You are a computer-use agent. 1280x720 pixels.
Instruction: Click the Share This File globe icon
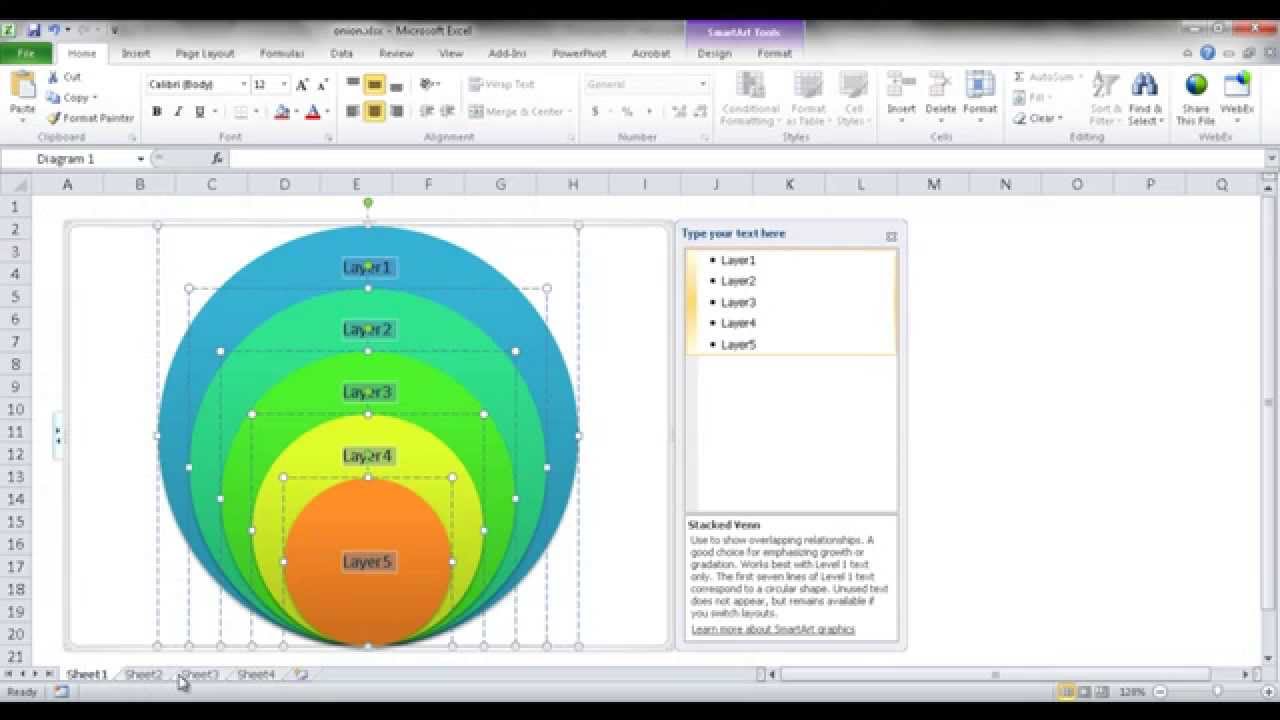pos(1196,86)
